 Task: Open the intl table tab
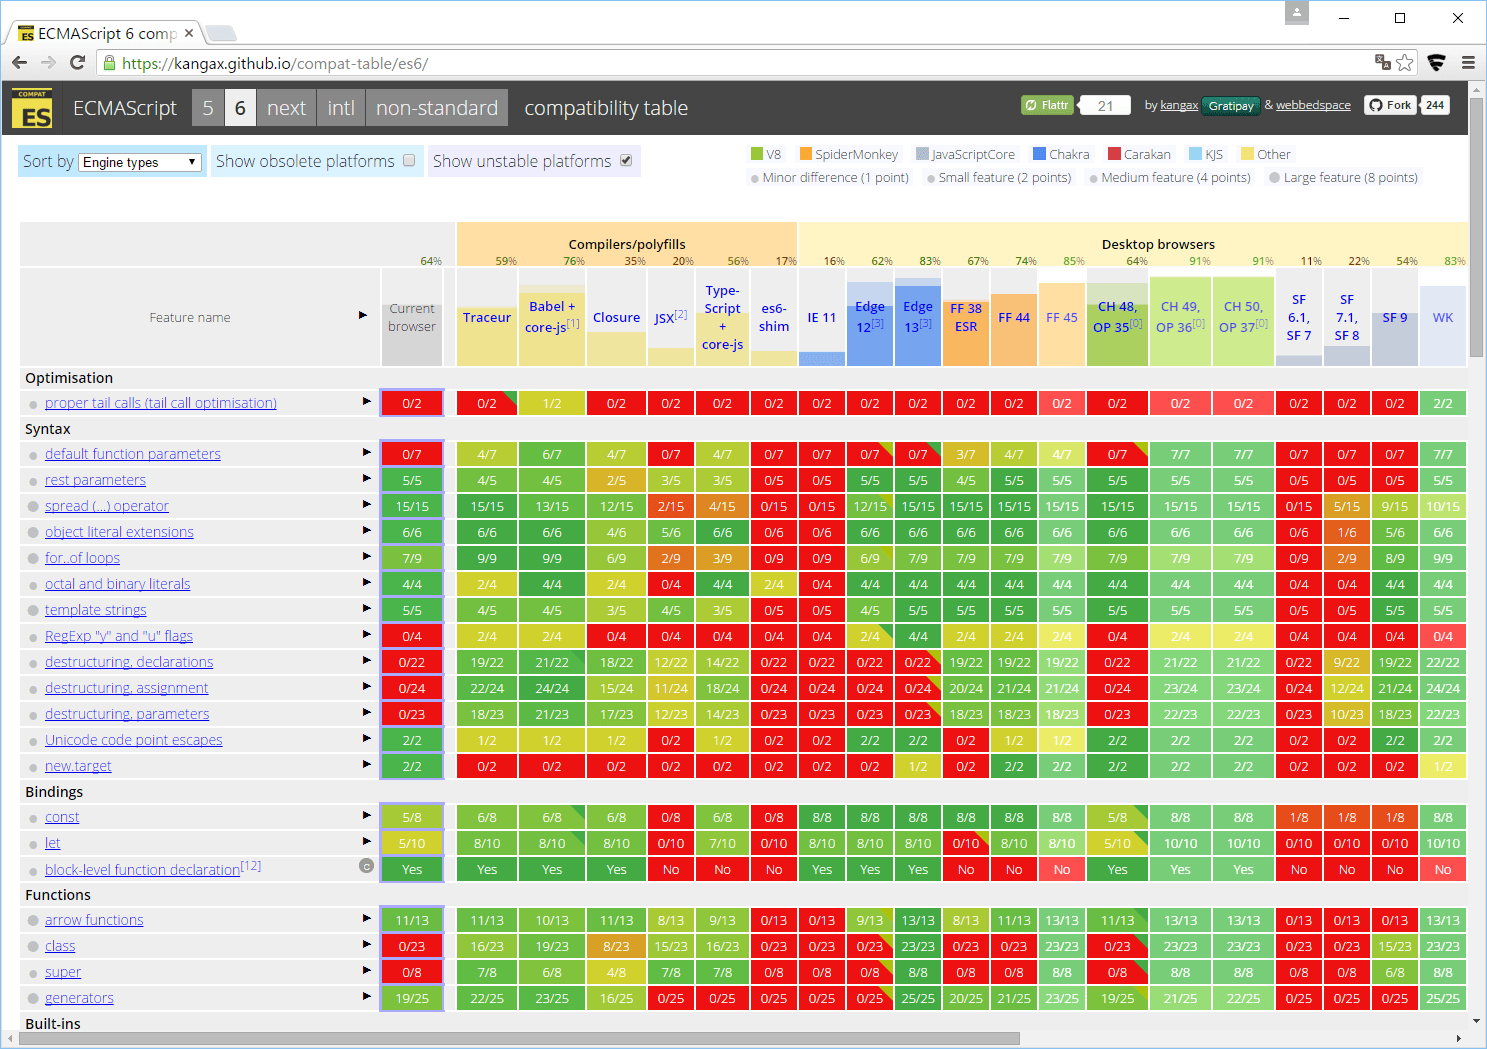[x=341, y=108]
